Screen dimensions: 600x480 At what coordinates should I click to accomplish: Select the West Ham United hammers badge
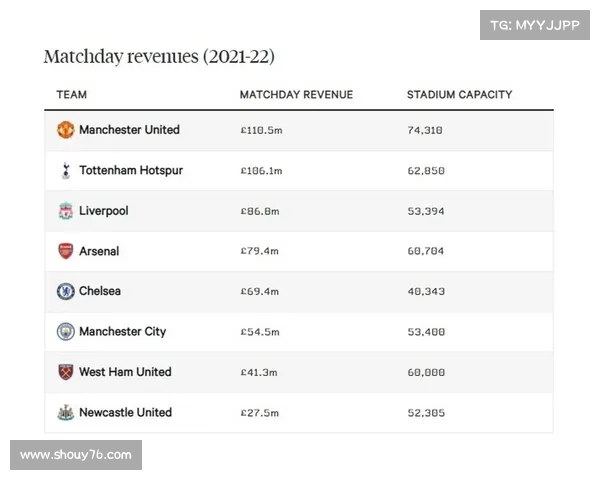66,372
